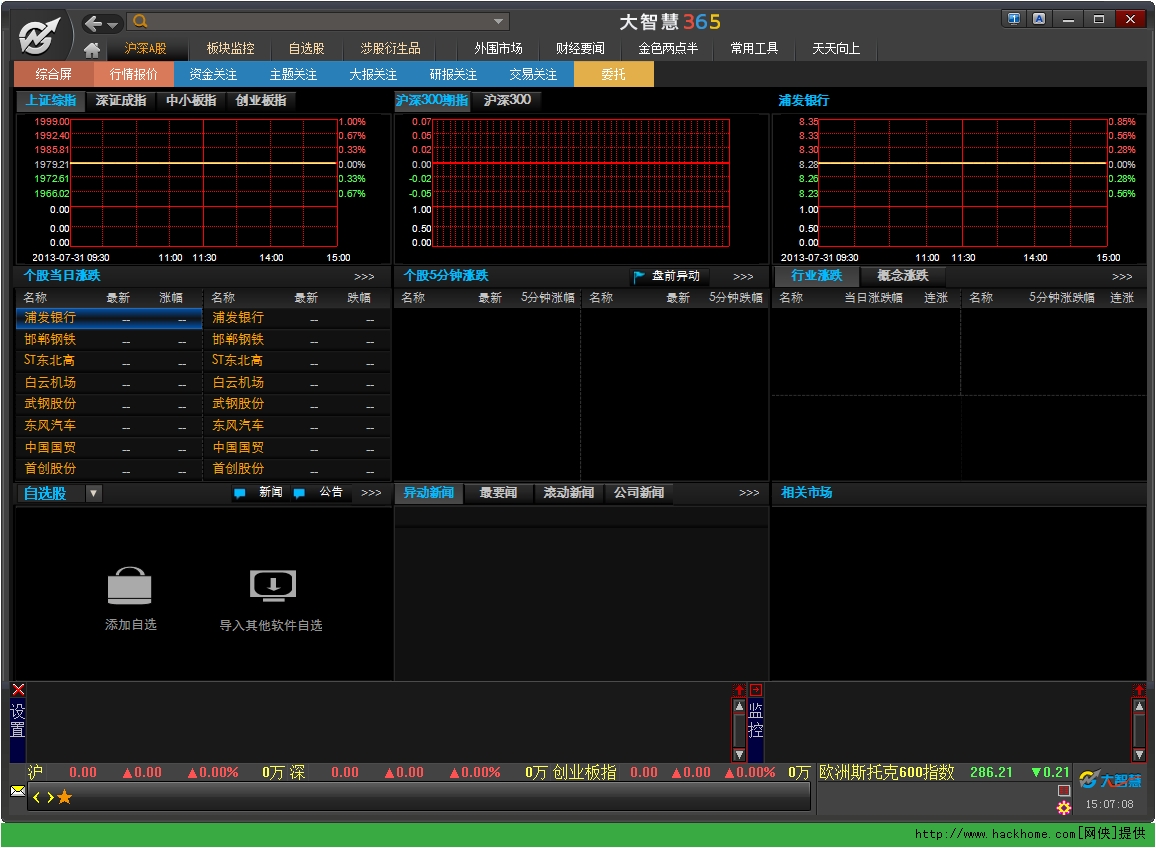The image size is (1156, 848).
Task: Expand 个股当日涨跌 panel via >>> arrow
Action: [x=364, y=277]
